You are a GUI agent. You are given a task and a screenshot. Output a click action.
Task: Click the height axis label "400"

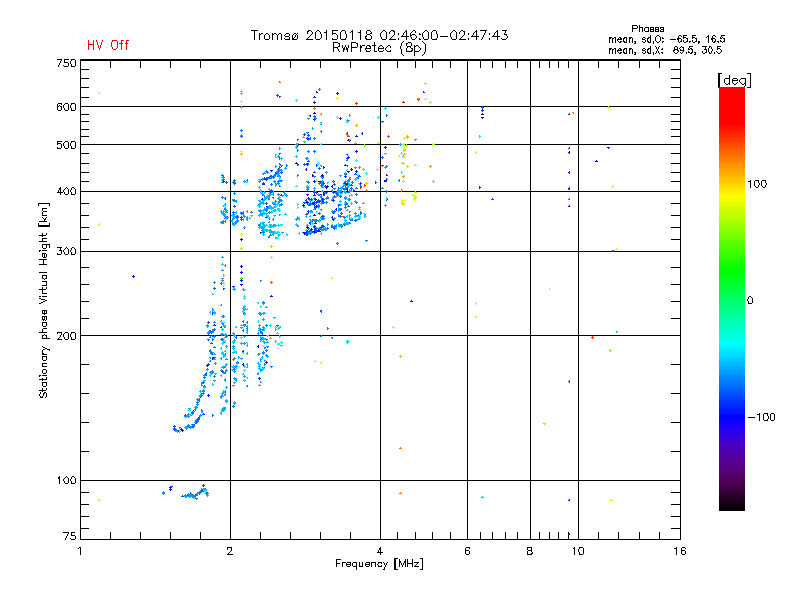(66, 192)
